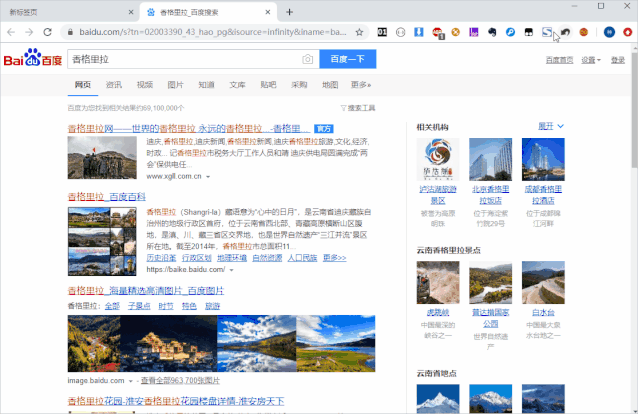
Task: Click the browser address bar URL
Action: pos(213,32)
